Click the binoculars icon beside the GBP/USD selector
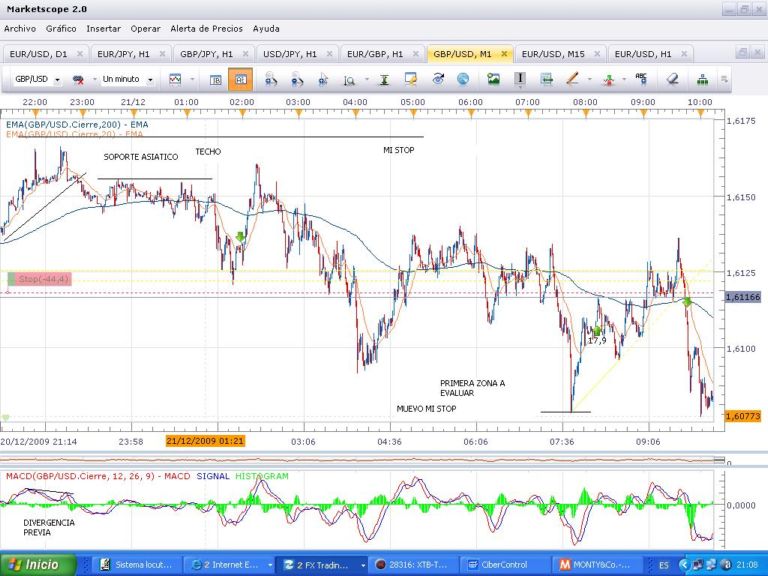Viewport: 768px width, 576px height. click(78, 79)
